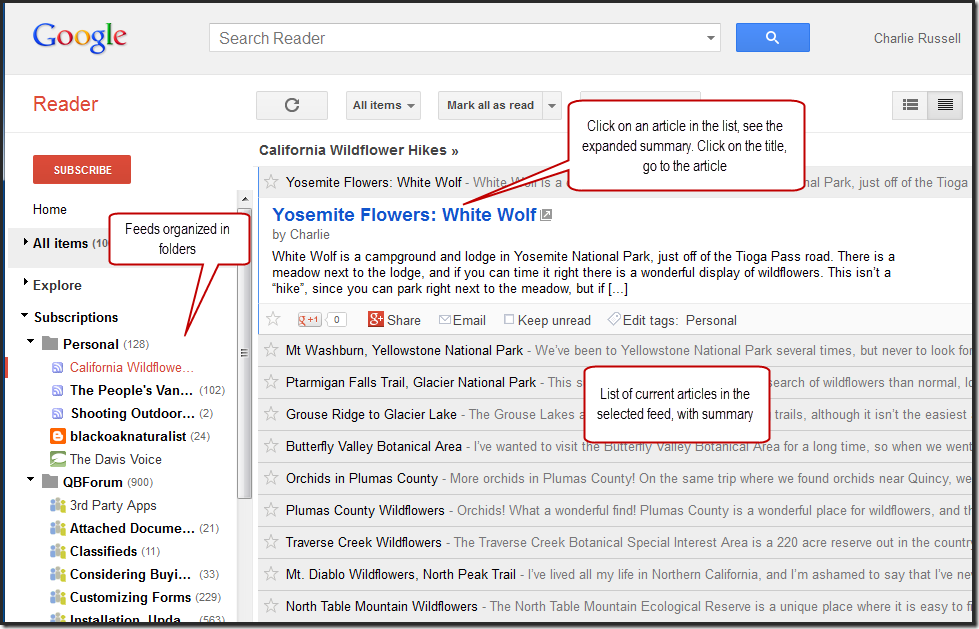Click the Personal tag link

click(x=711, y=320)
